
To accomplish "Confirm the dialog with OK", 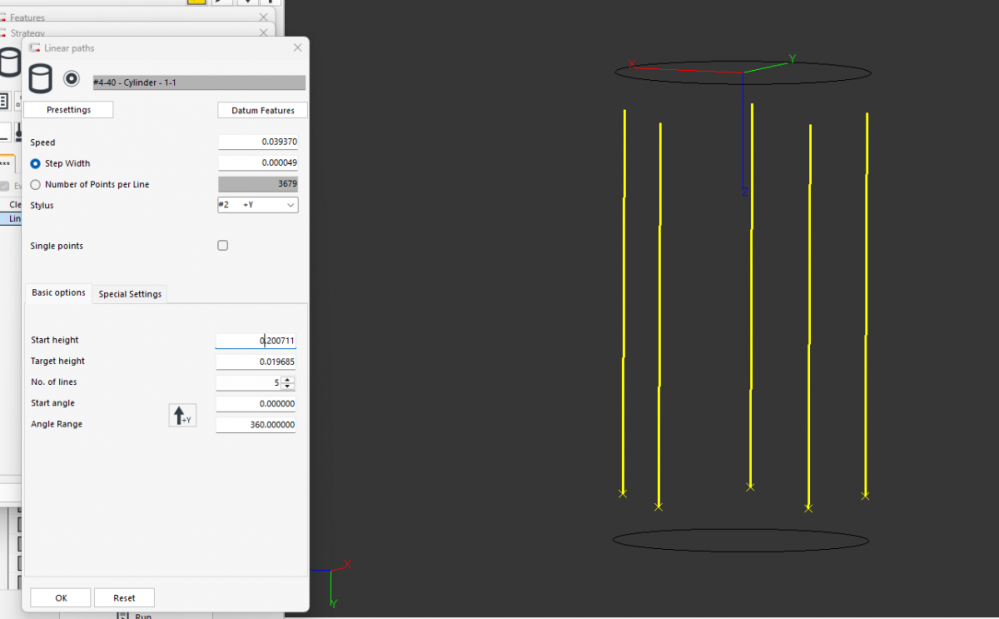I will [x=61, y=598].
